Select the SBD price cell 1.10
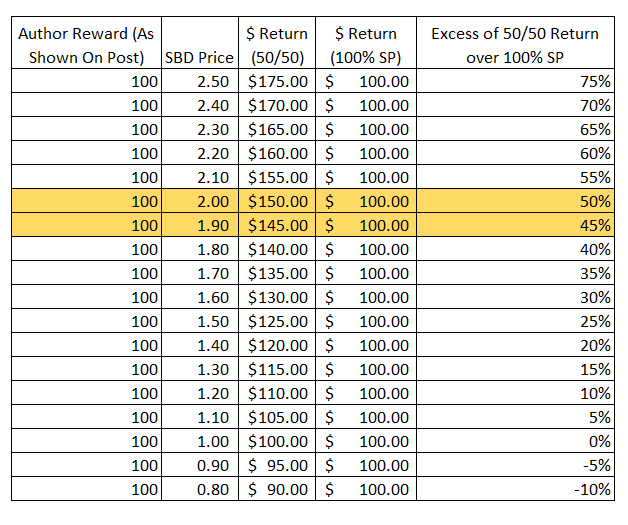 point(200,418)
